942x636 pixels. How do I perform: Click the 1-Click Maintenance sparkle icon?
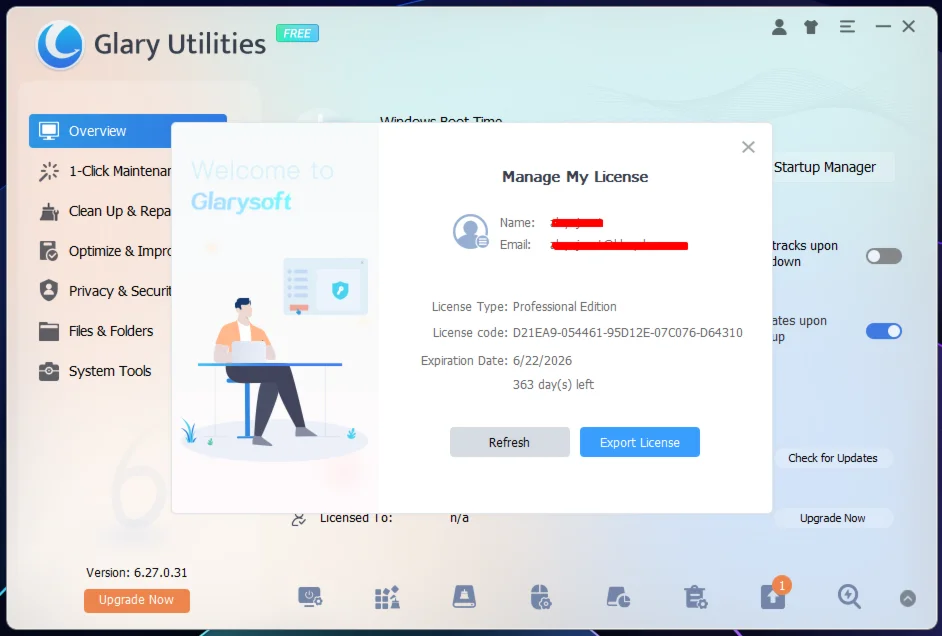click(49, 171)
